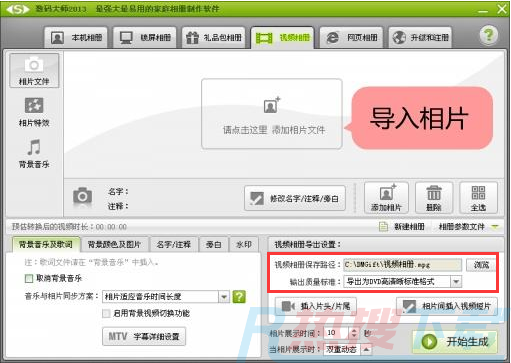Click the sync scheme help icon
The width and height of the screenshot is (511, 363).
(x=239, y=296)
